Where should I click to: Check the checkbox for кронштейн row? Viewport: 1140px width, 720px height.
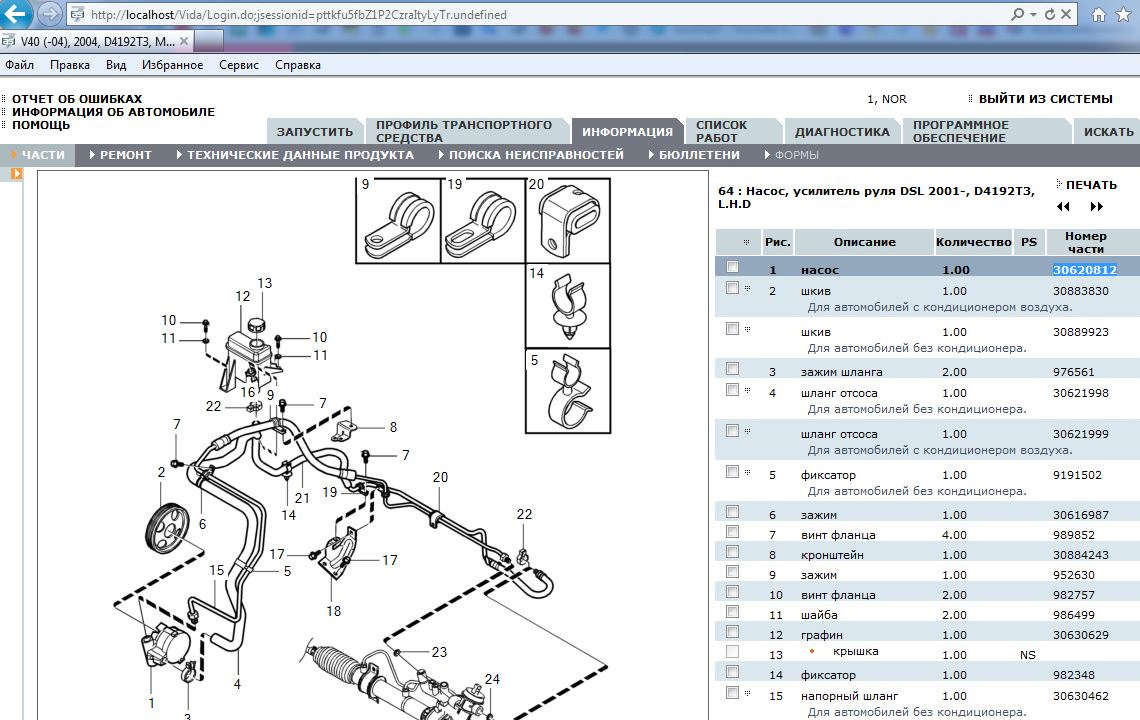click(x=731, y=552)
